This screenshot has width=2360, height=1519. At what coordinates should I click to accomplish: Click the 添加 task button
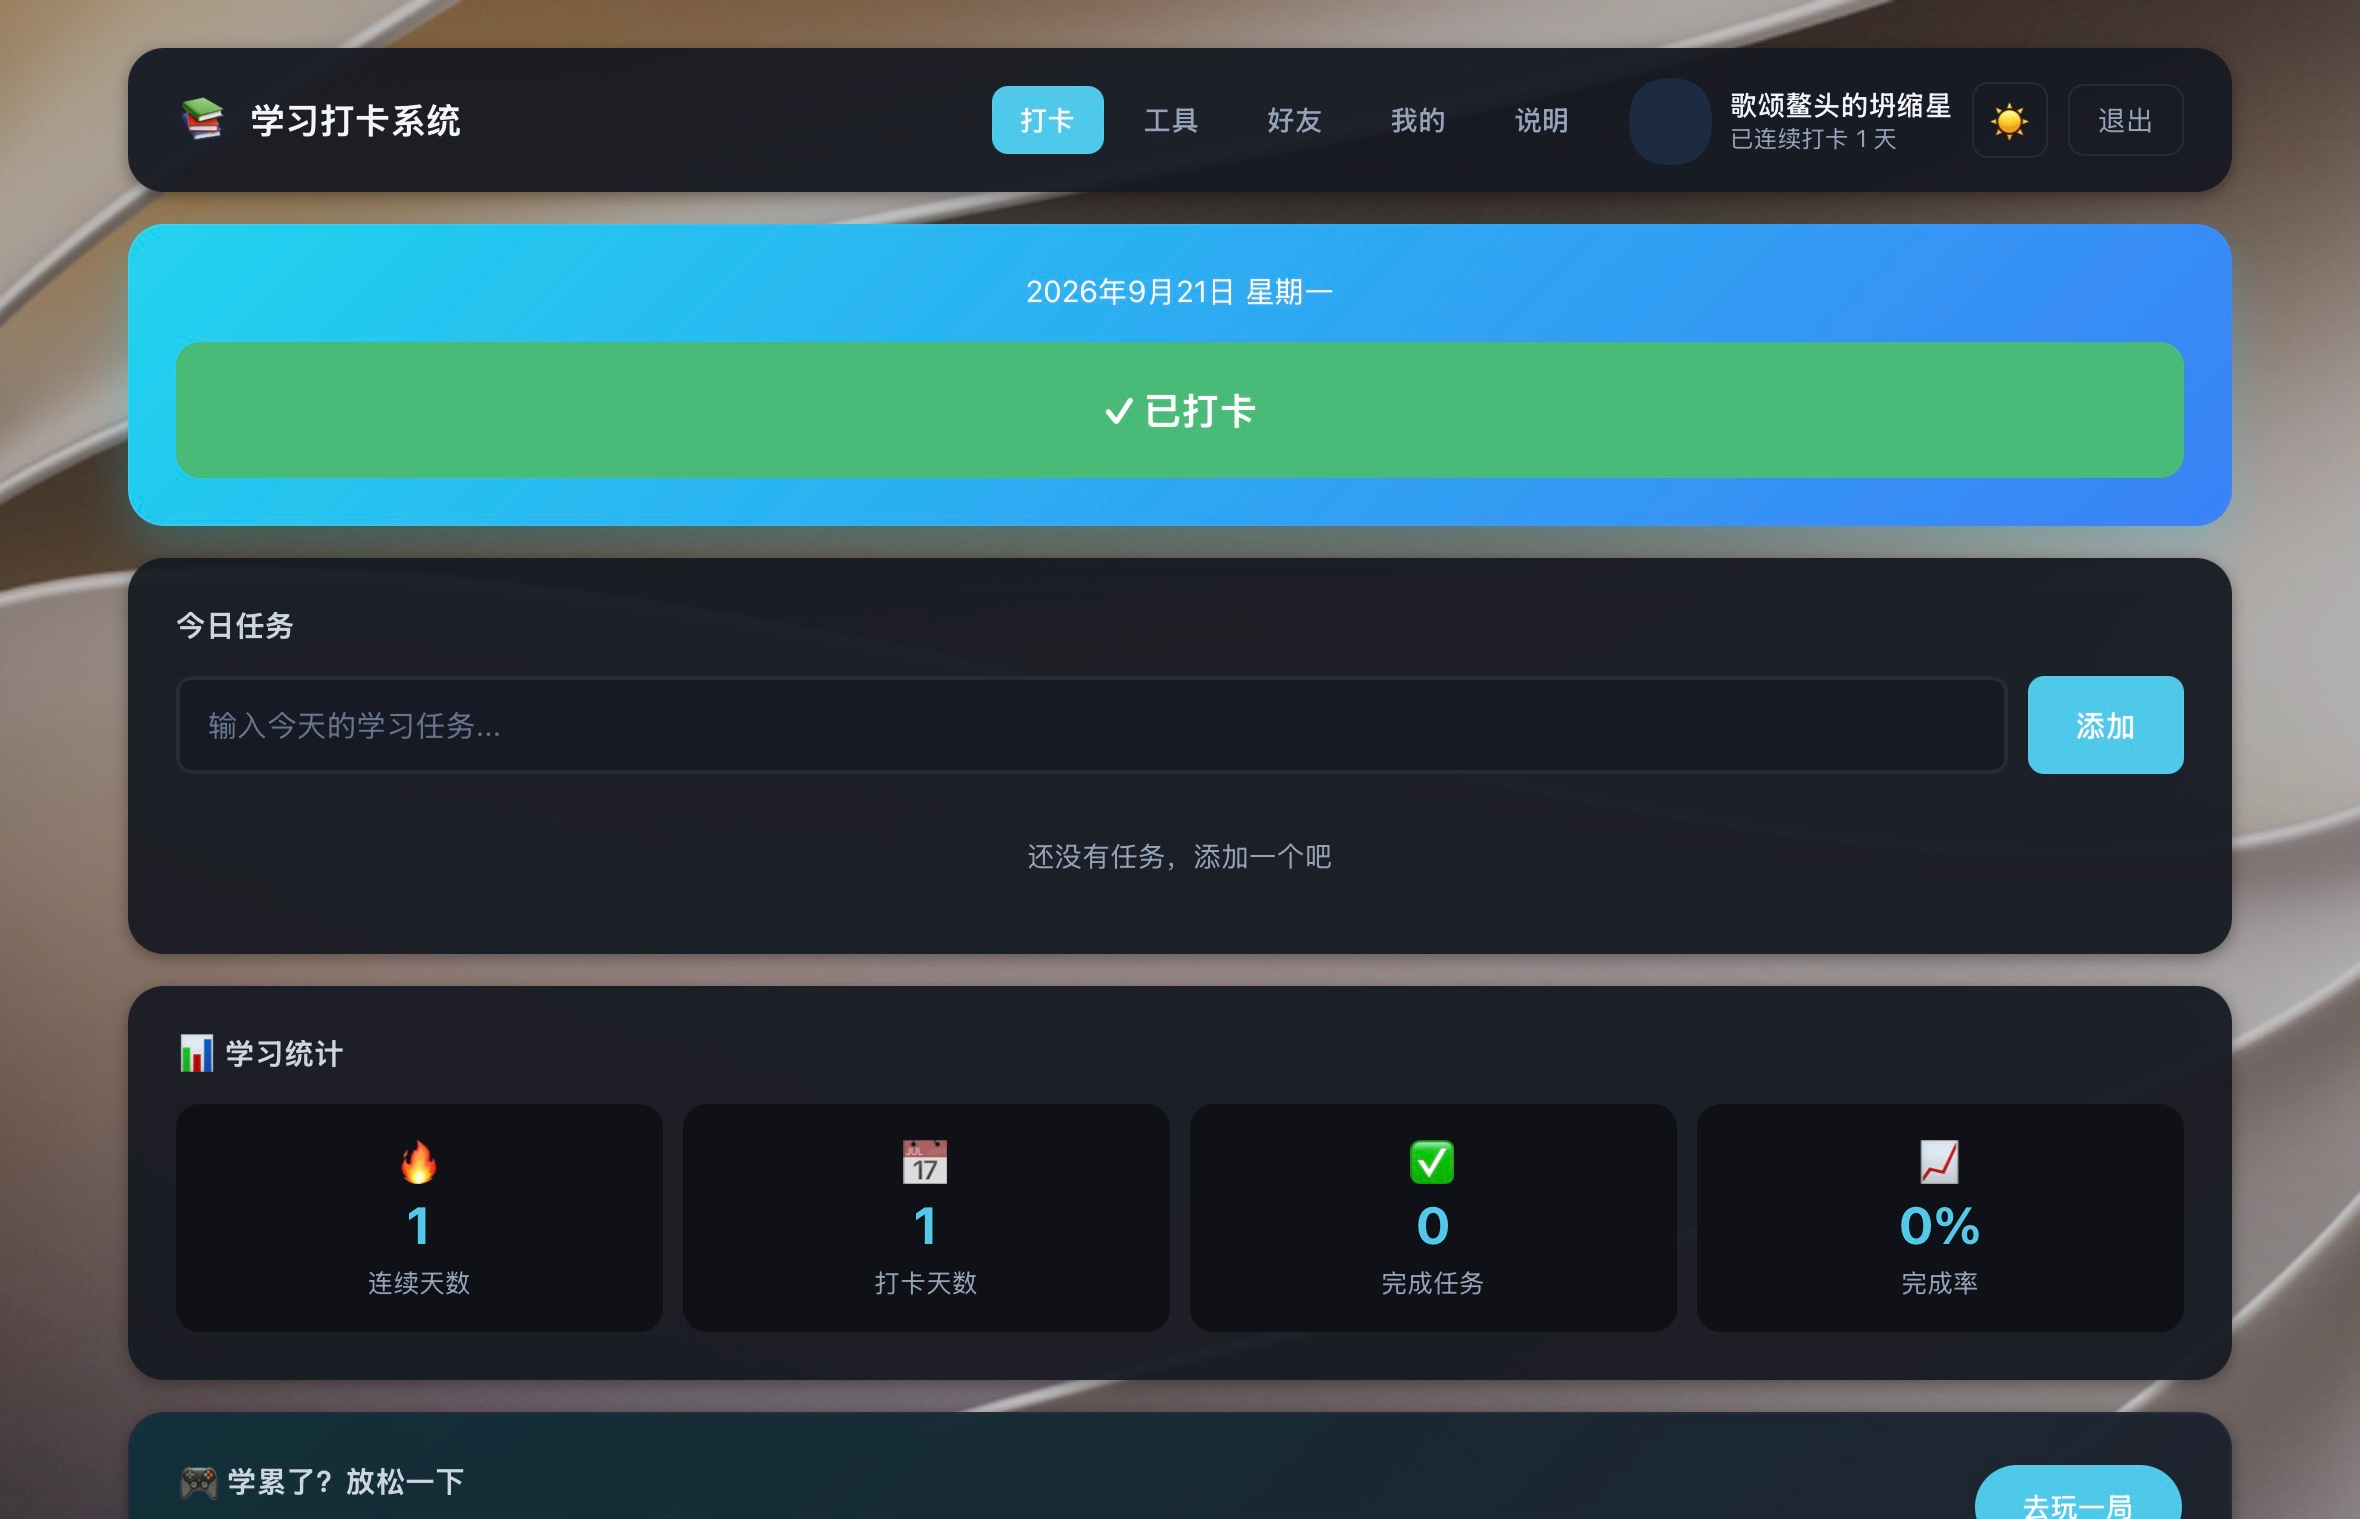(x=2105, y=725)
